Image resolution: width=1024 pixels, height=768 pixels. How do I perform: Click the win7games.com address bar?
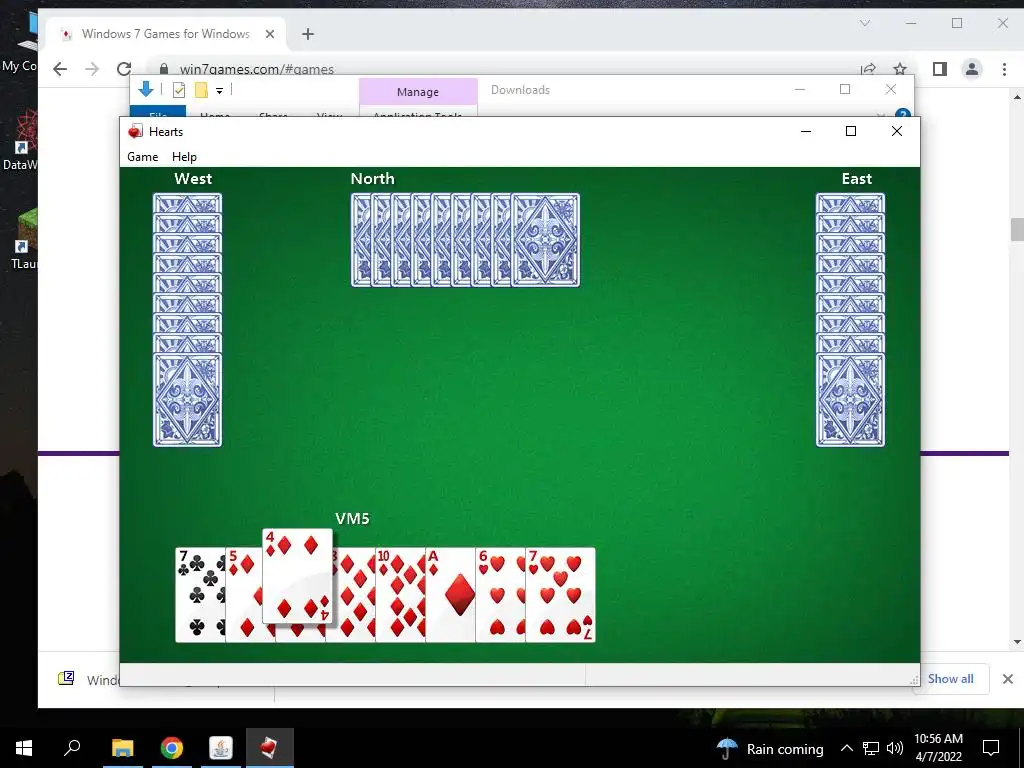257,69
